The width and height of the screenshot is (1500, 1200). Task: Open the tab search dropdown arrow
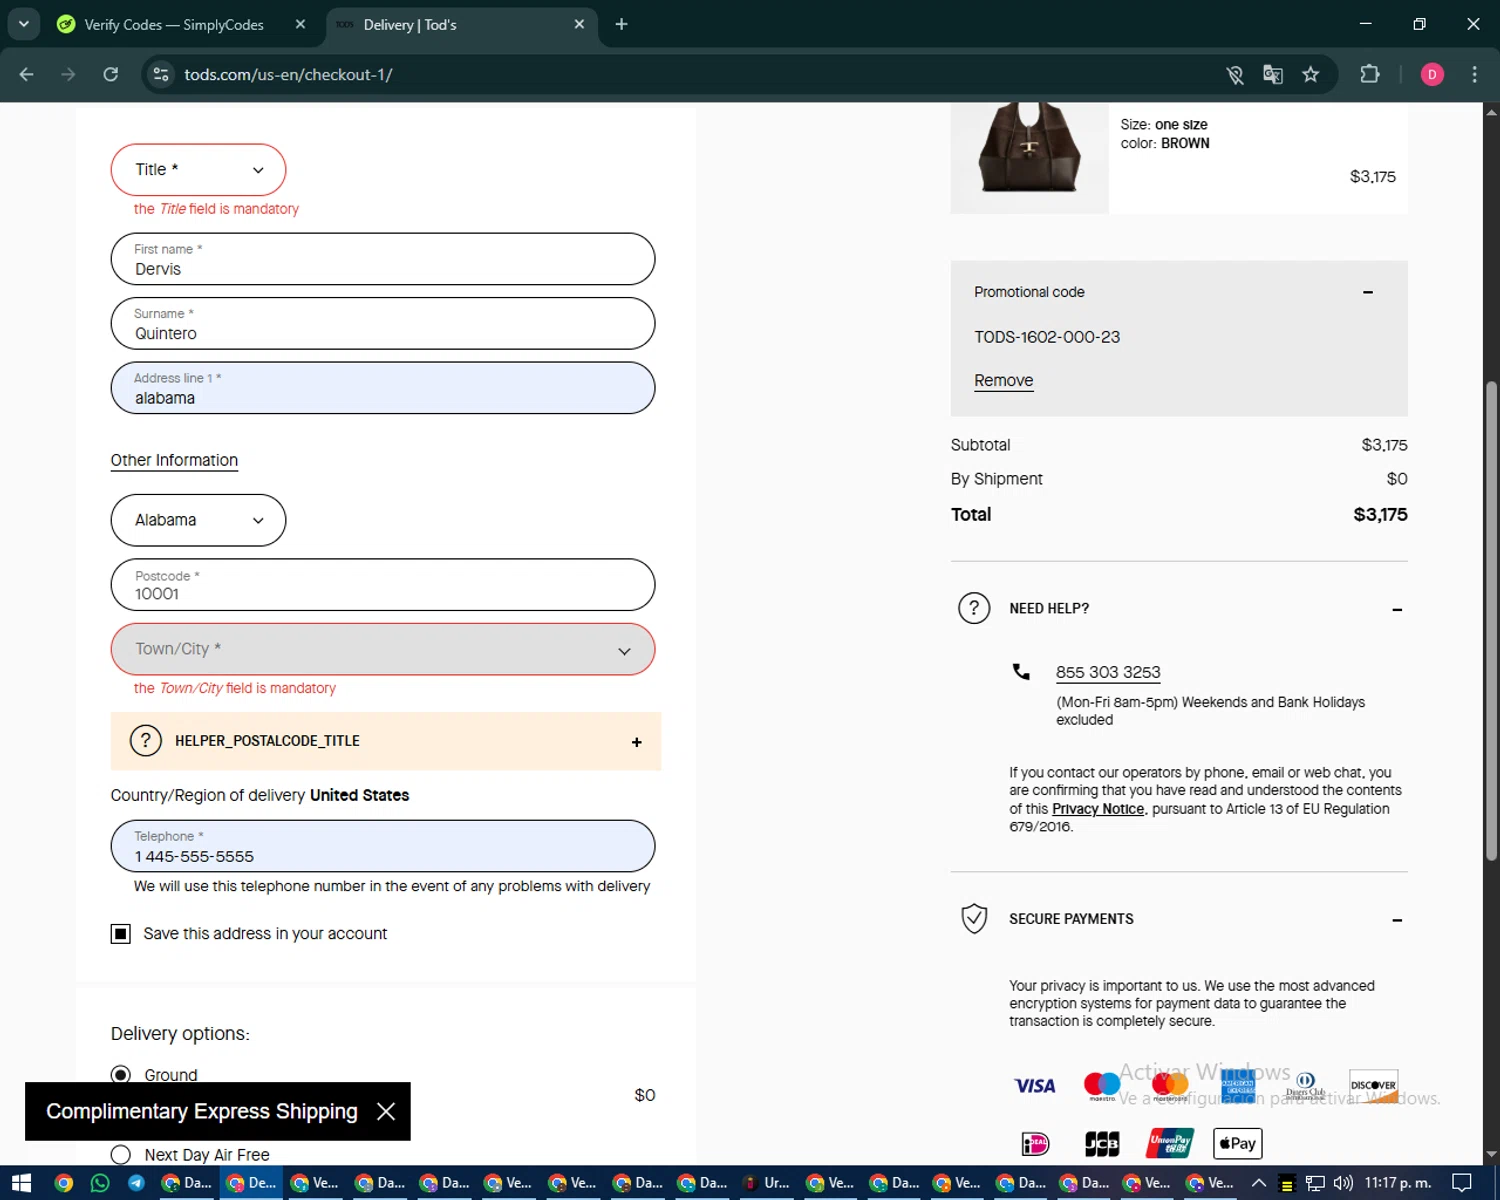pos(23,24)
